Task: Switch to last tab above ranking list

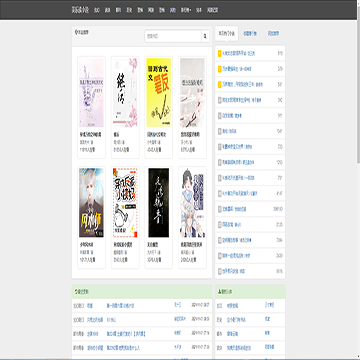Action: 273,33
